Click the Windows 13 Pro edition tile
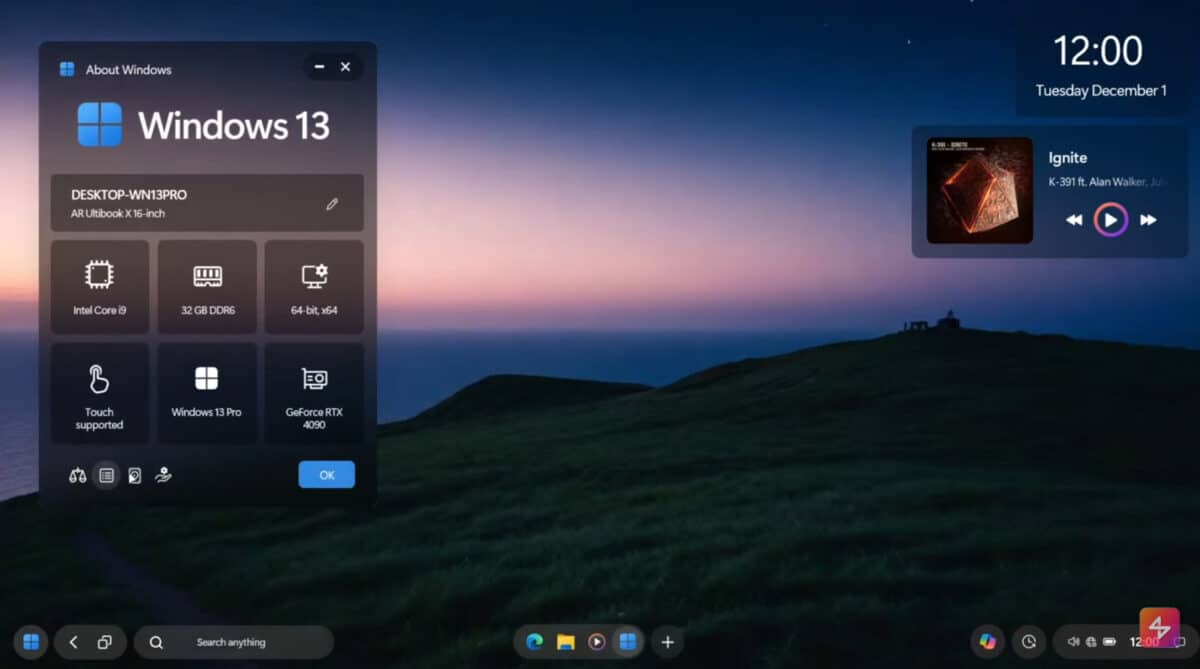Image resolution: width=1200 pixels, height=669 pixels. 207,393
